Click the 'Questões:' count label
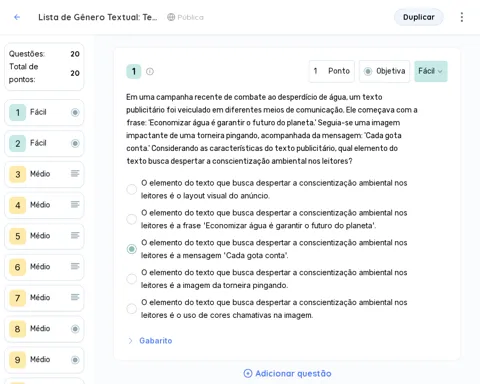 pyautogui.click(x=27, y=54)
